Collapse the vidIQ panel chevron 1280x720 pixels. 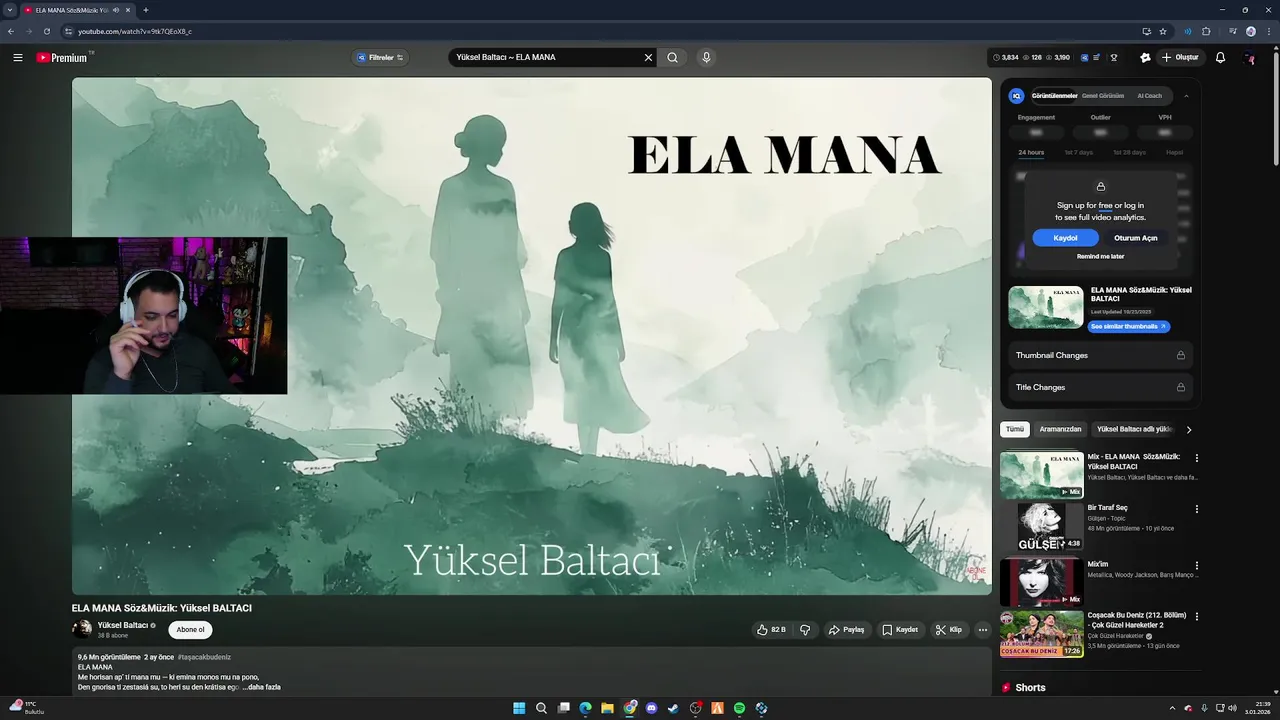(1186, 96)
